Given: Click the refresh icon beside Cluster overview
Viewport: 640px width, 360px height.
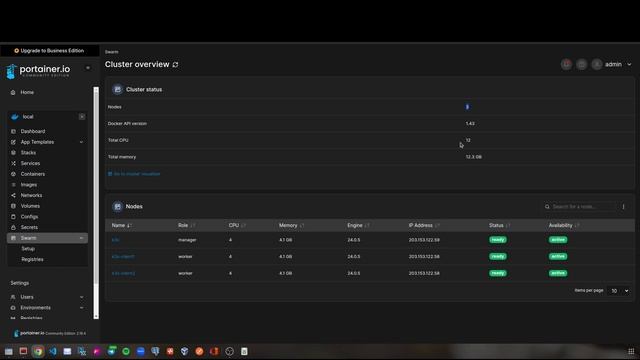Looking at the screenshot, I should coord(176,64).
